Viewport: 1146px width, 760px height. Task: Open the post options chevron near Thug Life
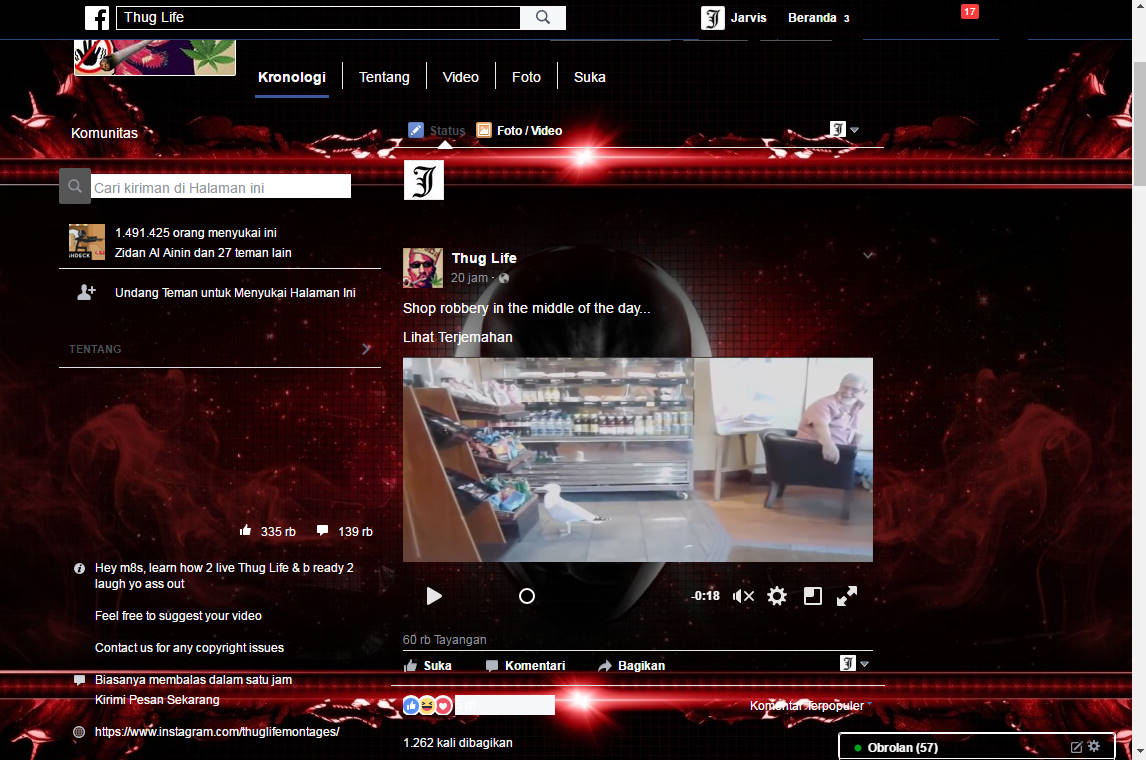point(867,255)
